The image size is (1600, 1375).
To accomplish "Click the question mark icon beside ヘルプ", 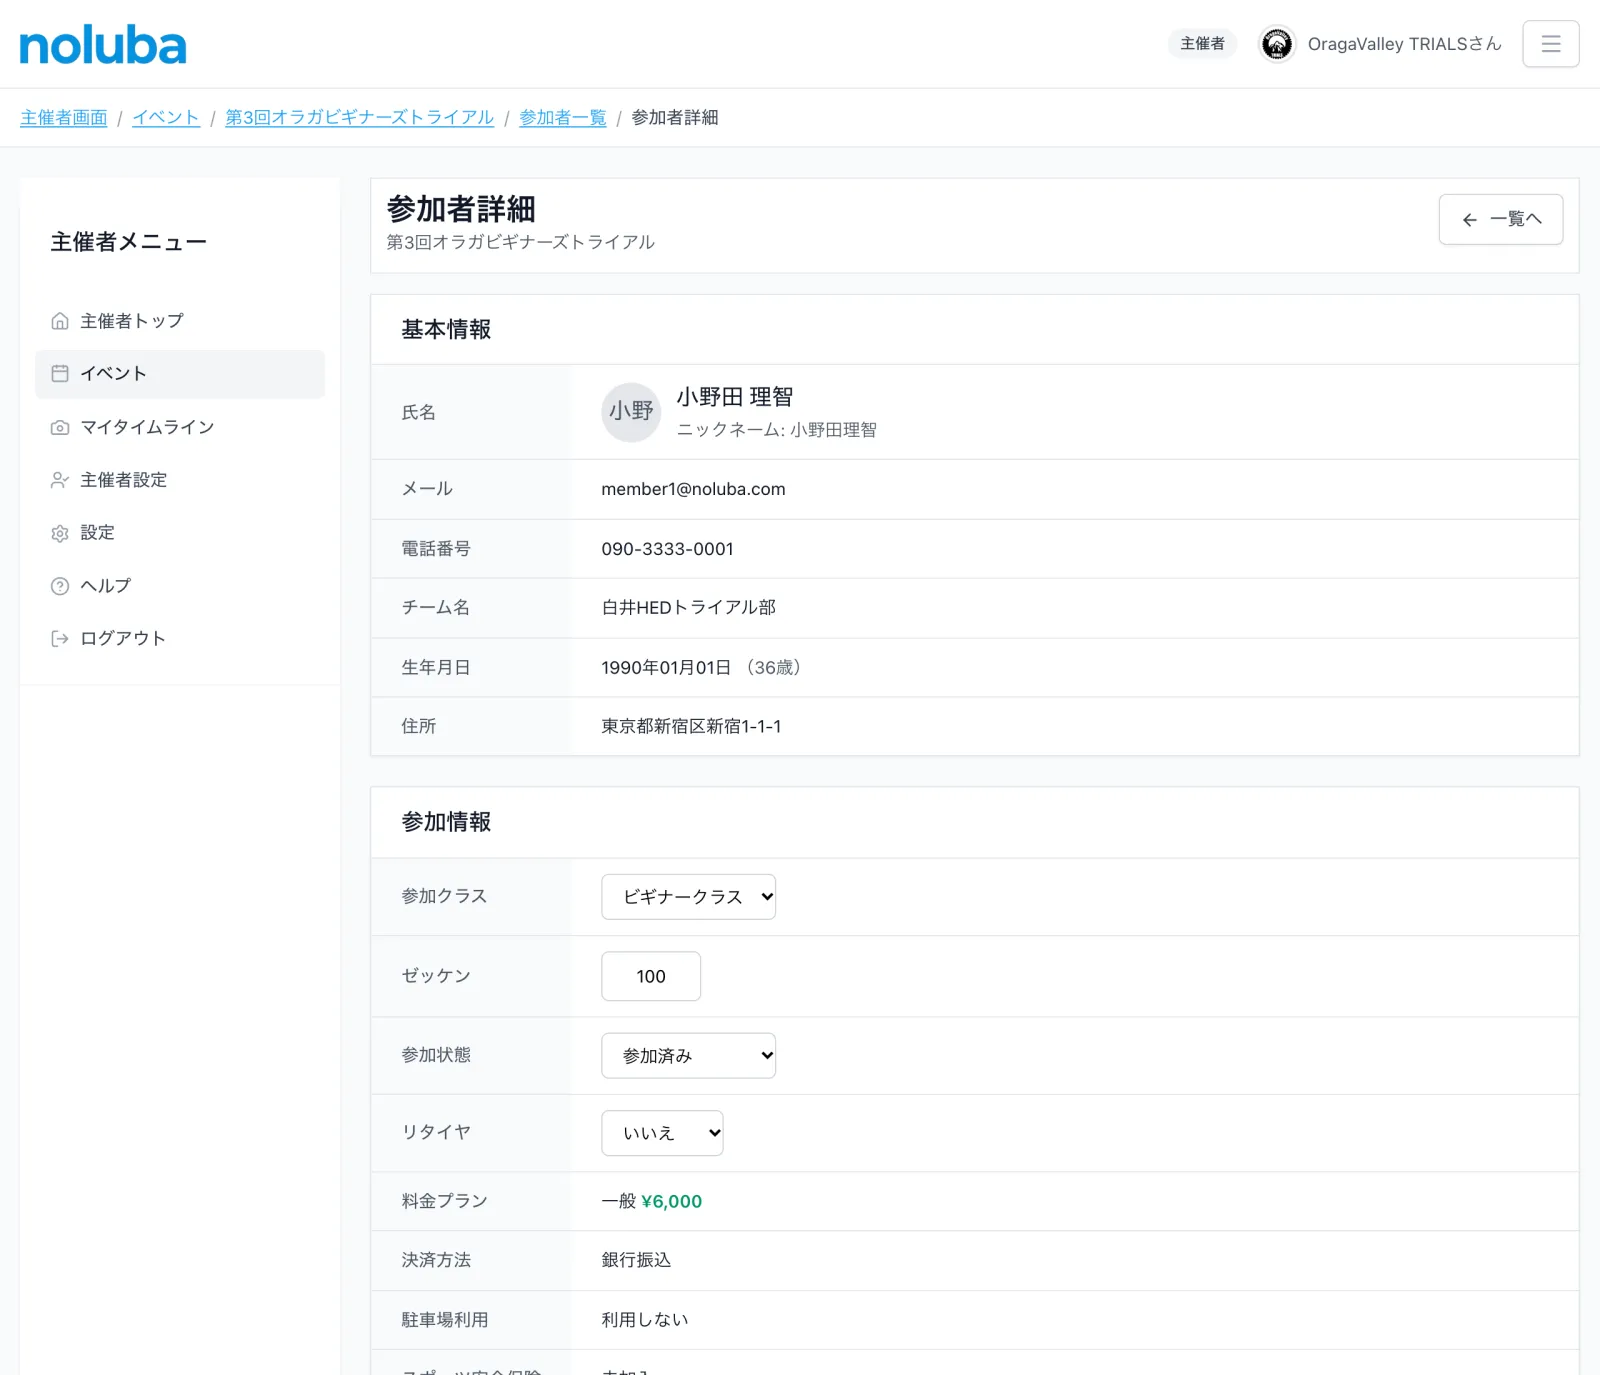I will [x=60, y=586].
